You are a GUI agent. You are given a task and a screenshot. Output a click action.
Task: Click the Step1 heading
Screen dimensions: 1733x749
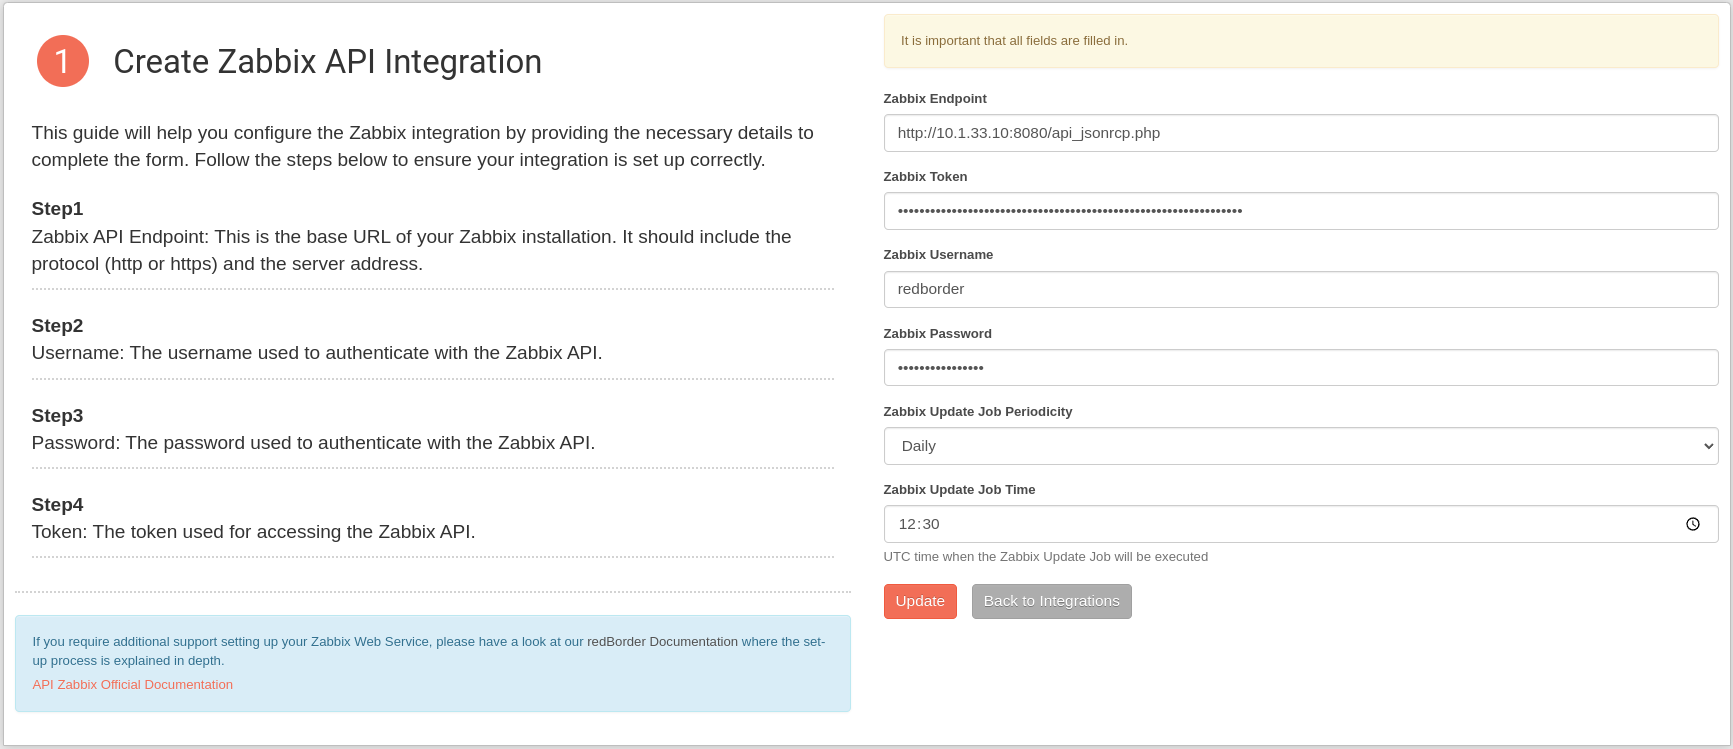point(57,209)
